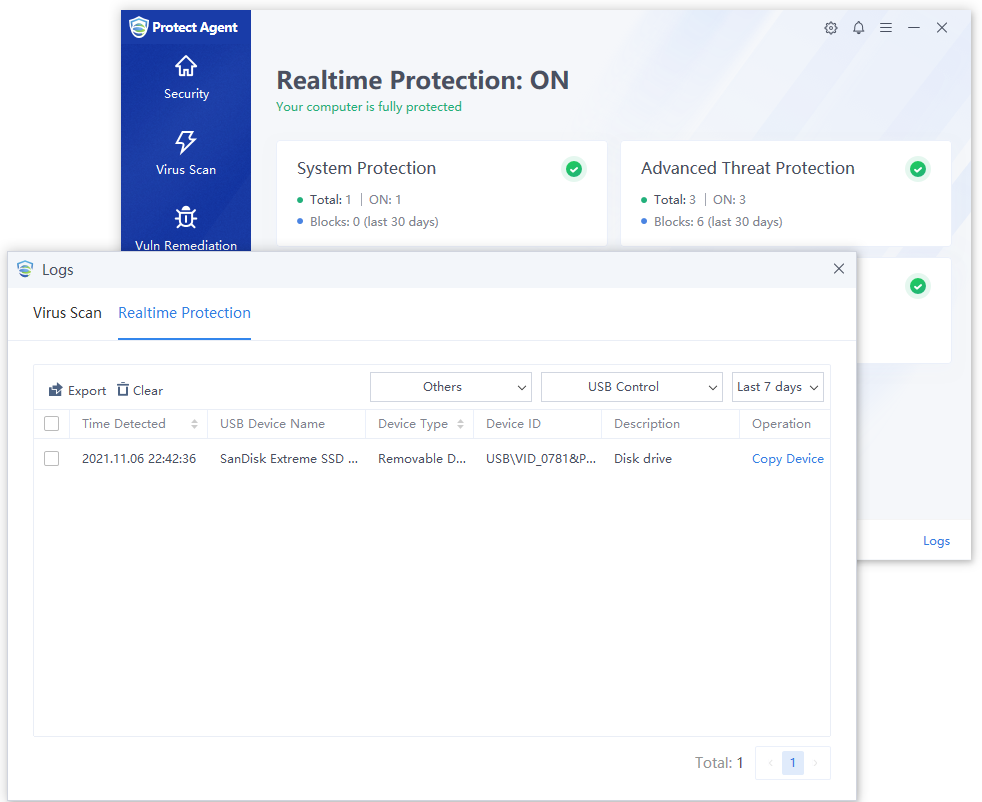Check the checkbox for the SanDisk log entry

(x=52, y=458)
